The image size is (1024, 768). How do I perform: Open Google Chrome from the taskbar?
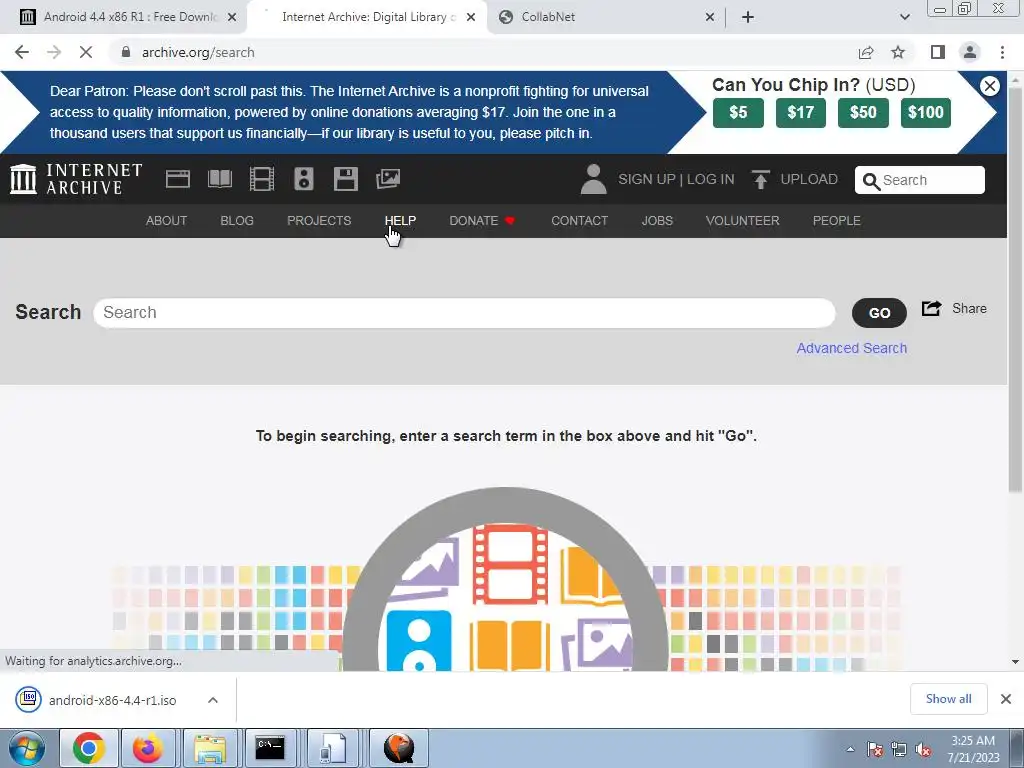click(89, 748)
